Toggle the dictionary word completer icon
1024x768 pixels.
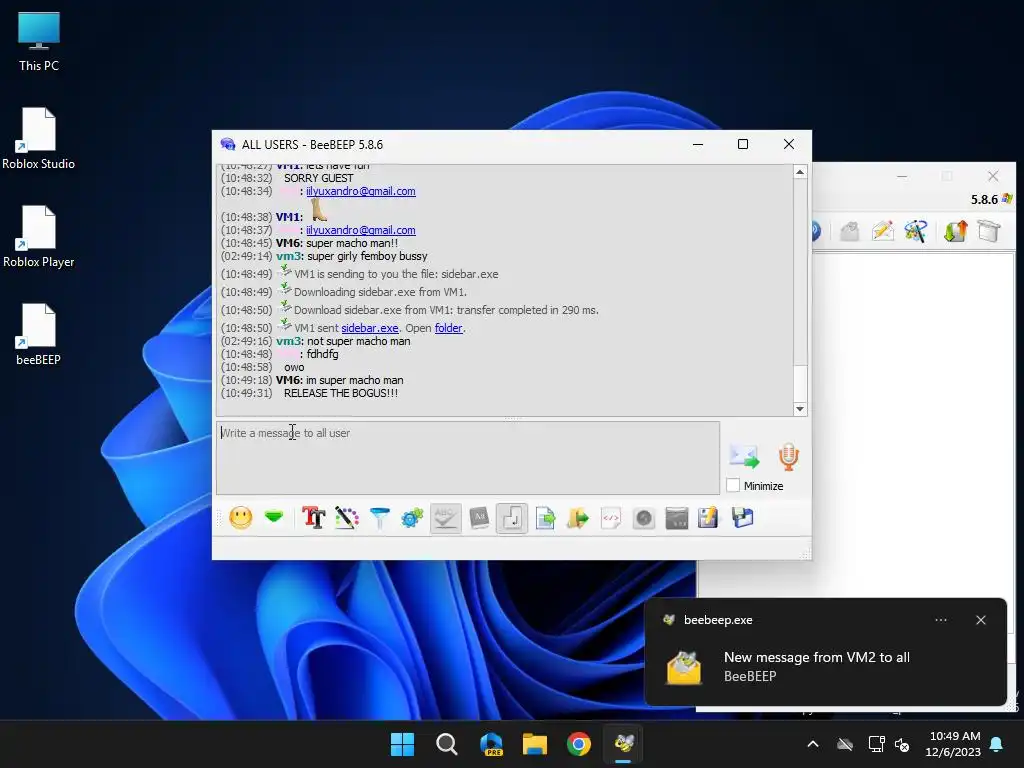point(479,518)
